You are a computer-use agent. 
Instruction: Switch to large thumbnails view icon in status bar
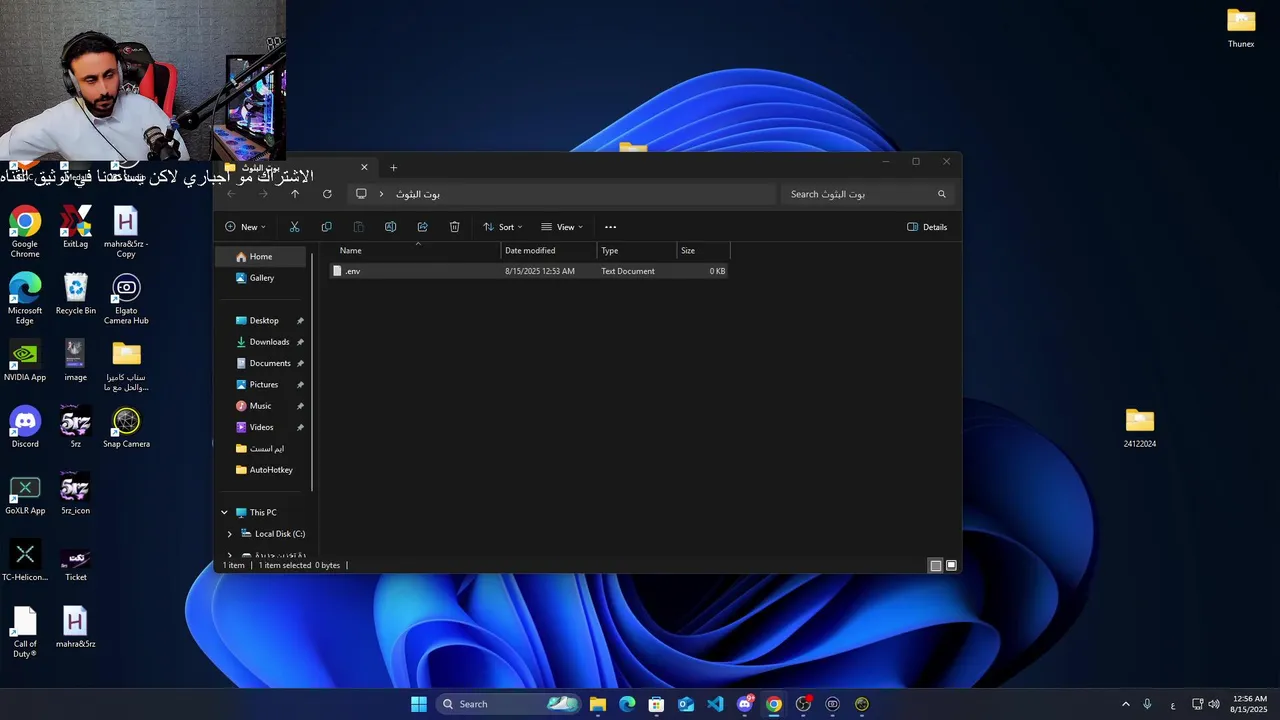click(x=951, y=565)
